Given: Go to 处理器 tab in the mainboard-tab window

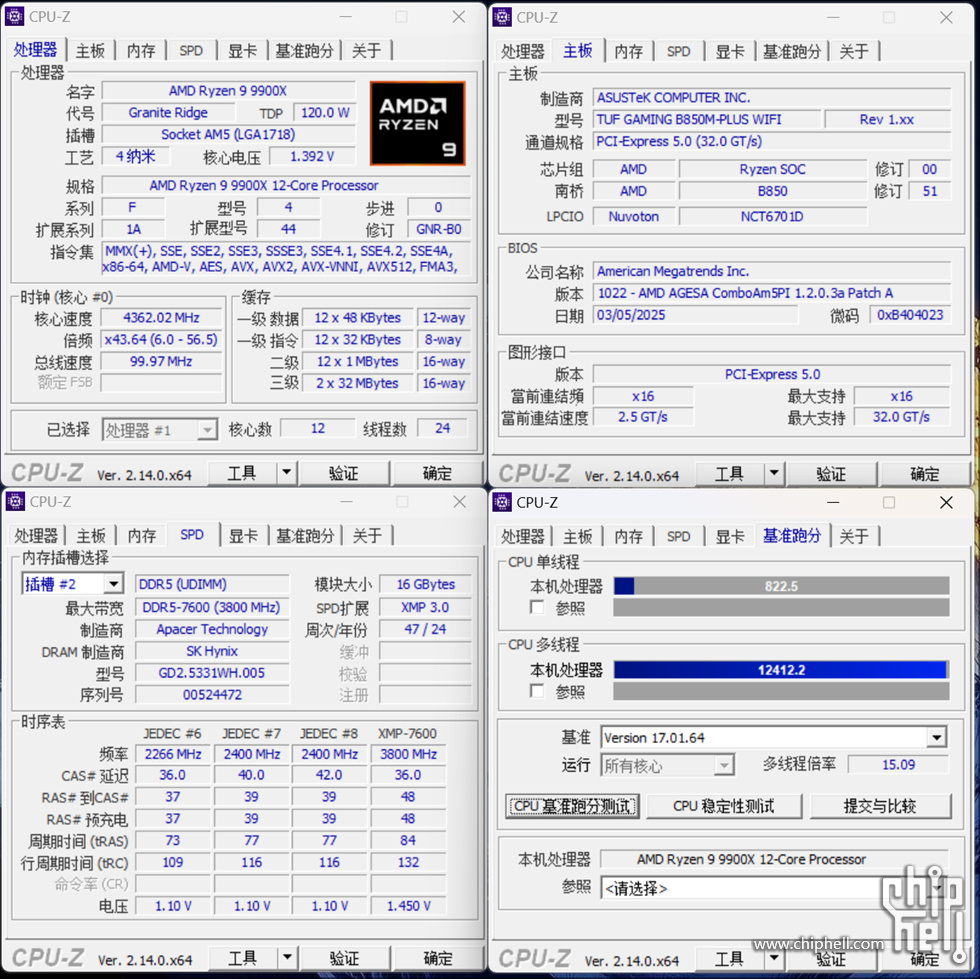Looking at the screenshot, I should (x=522, y=51).
